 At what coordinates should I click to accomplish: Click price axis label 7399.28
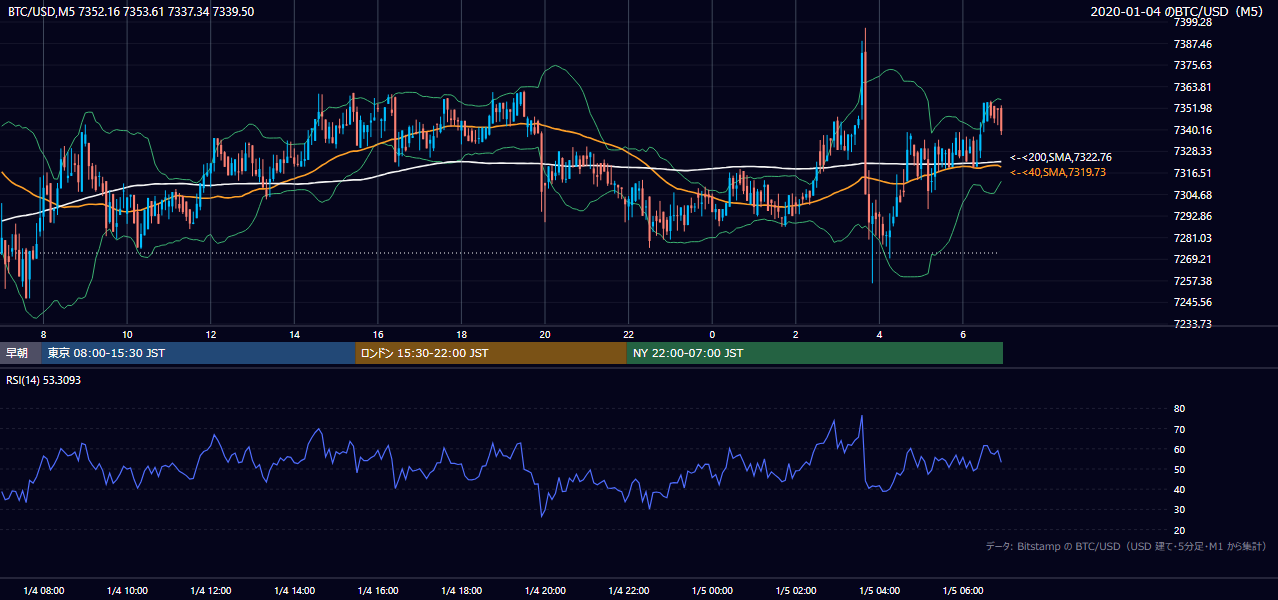tap(1193, 22)
